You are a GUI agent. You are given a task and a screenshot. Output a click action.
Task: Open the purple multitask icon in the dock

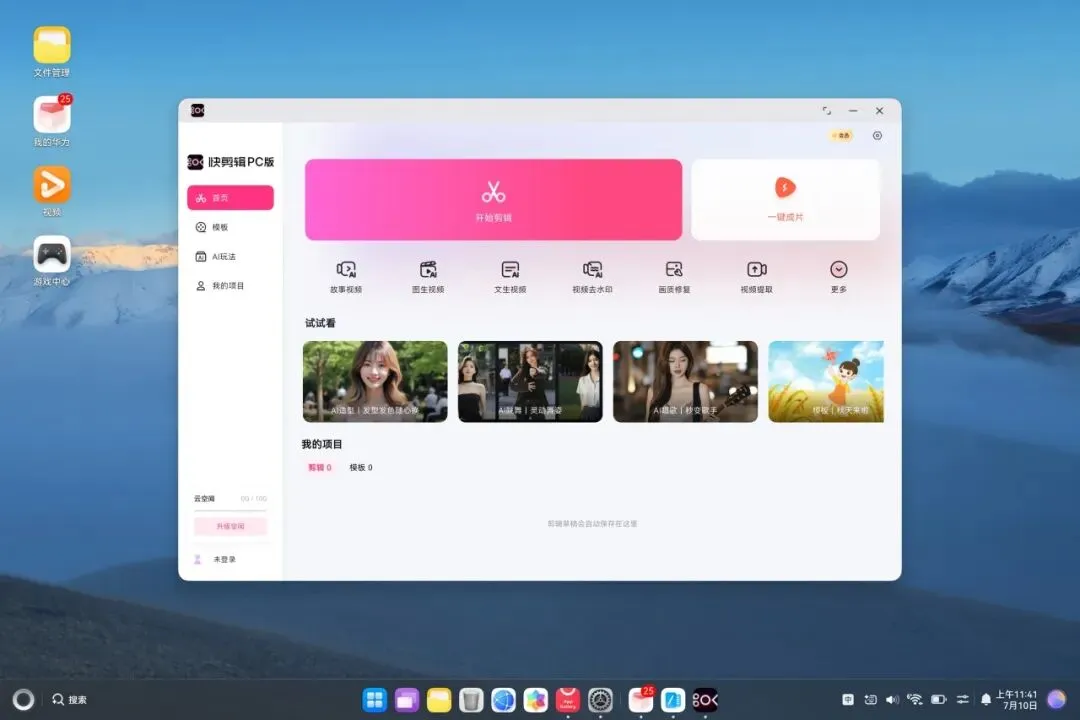coord(406,700)
